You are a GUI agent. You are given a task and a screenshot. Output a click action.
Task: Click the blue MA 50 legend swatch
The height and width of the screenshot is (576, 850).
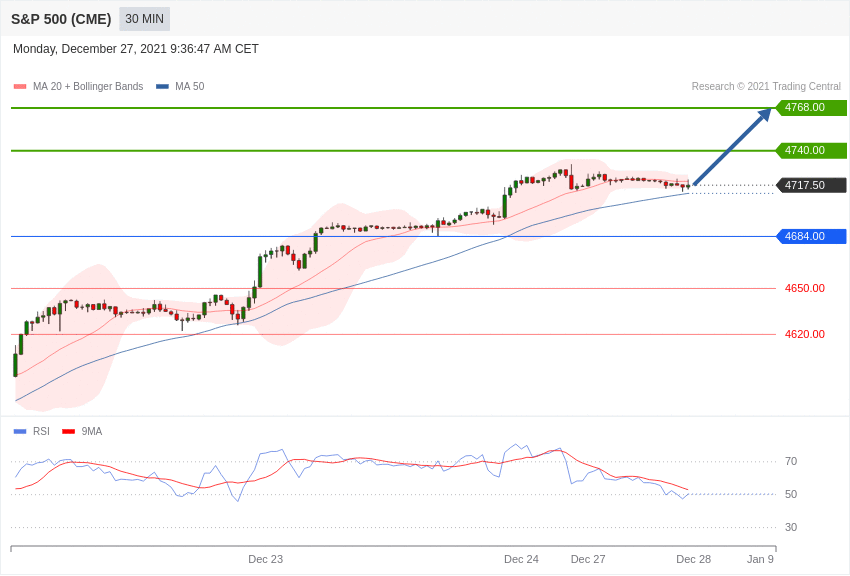pyautogui.click(x=162, y=87)
